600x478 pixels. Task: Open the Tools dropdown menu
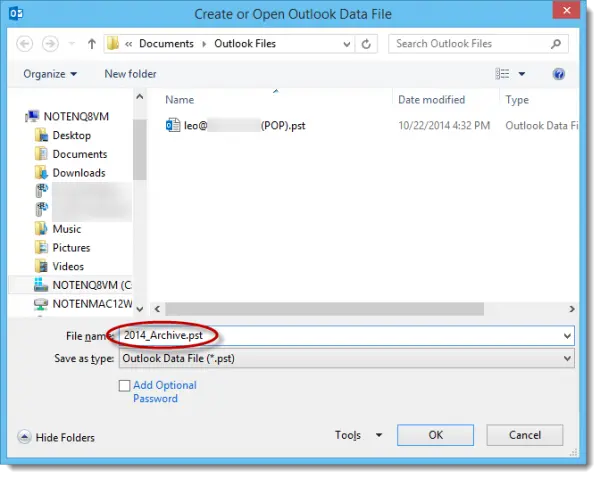click(359, 435)
